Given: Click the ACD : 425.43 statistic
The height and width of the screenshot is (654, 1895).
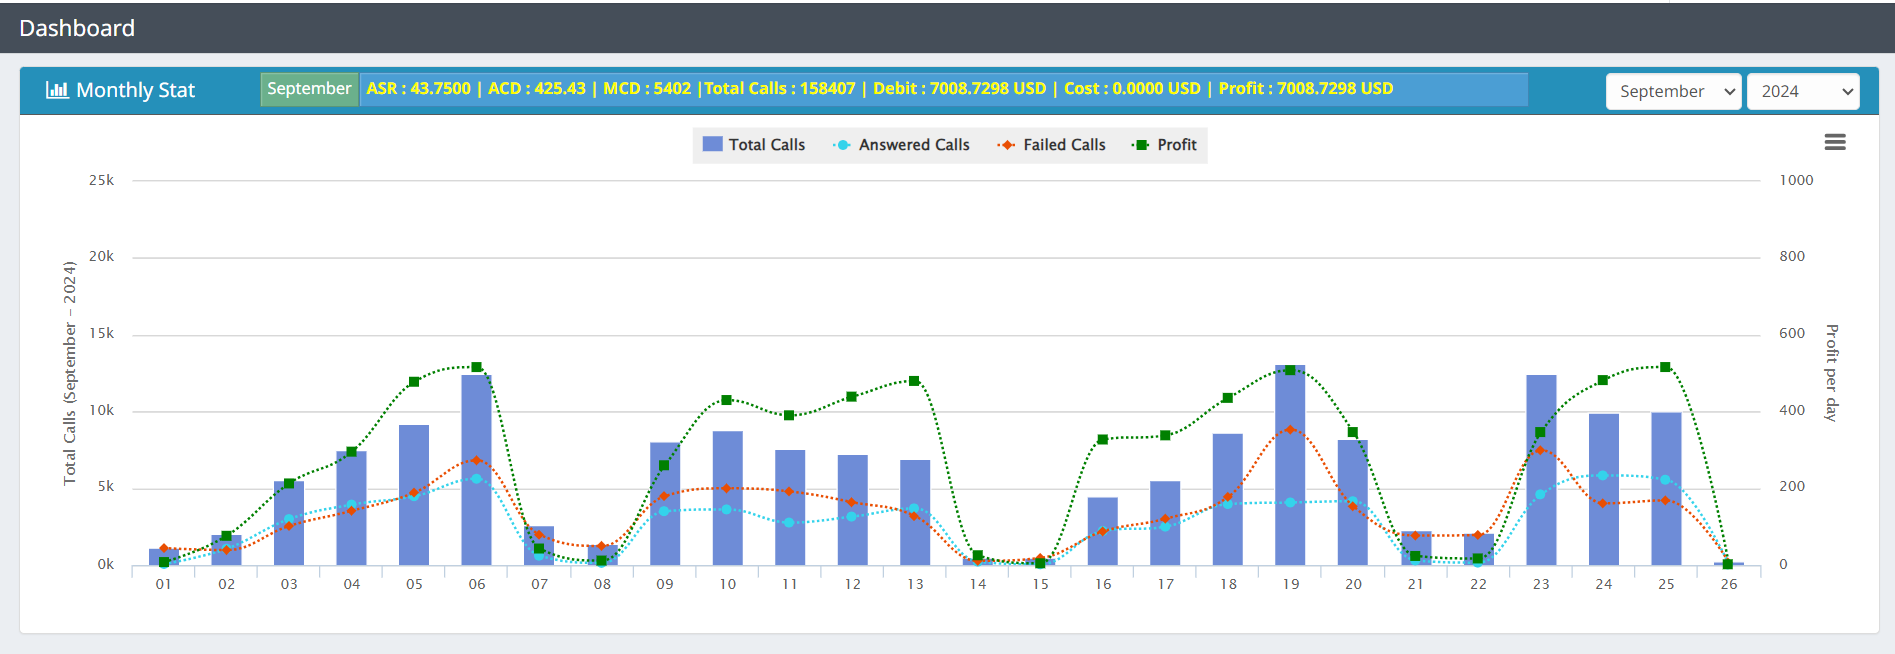Looking at the screenshot, I should pos(537,88).
